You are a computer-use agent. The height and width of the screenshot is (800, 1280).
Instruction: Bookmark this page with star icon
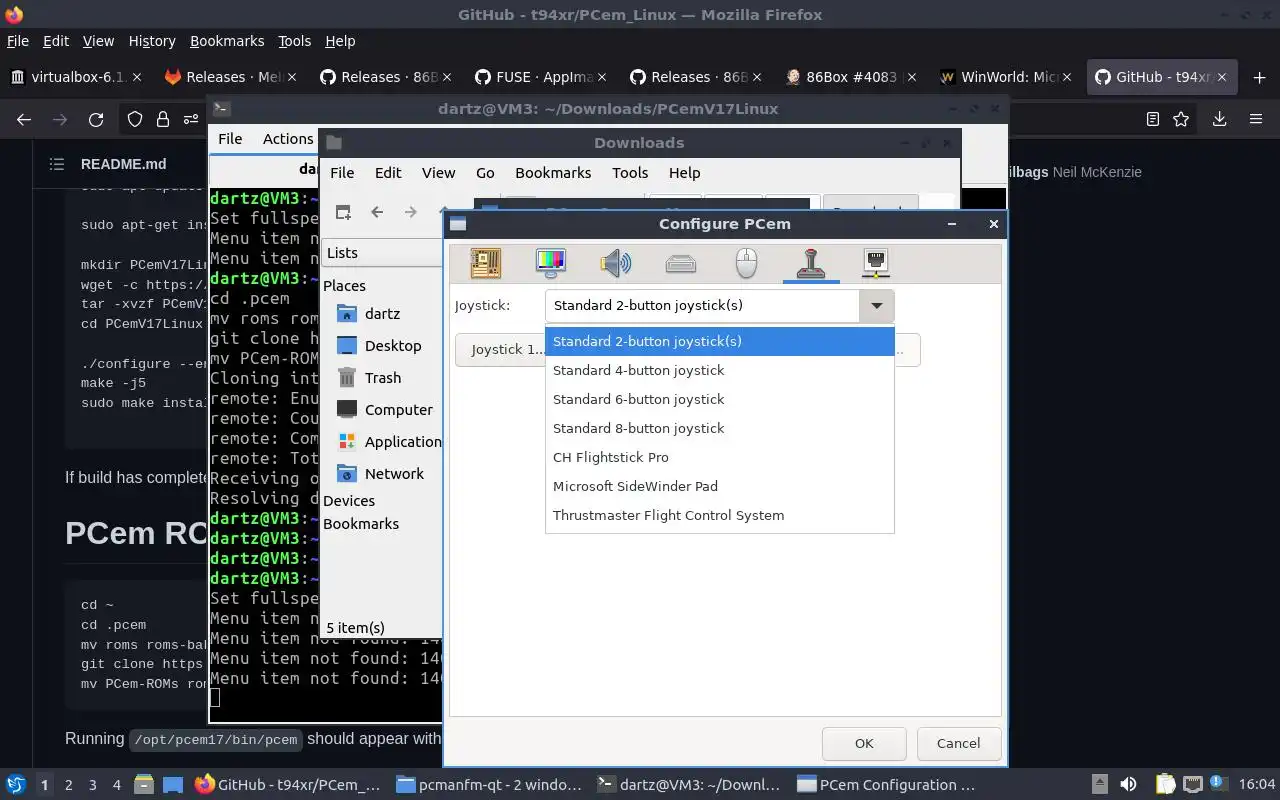1181,120
